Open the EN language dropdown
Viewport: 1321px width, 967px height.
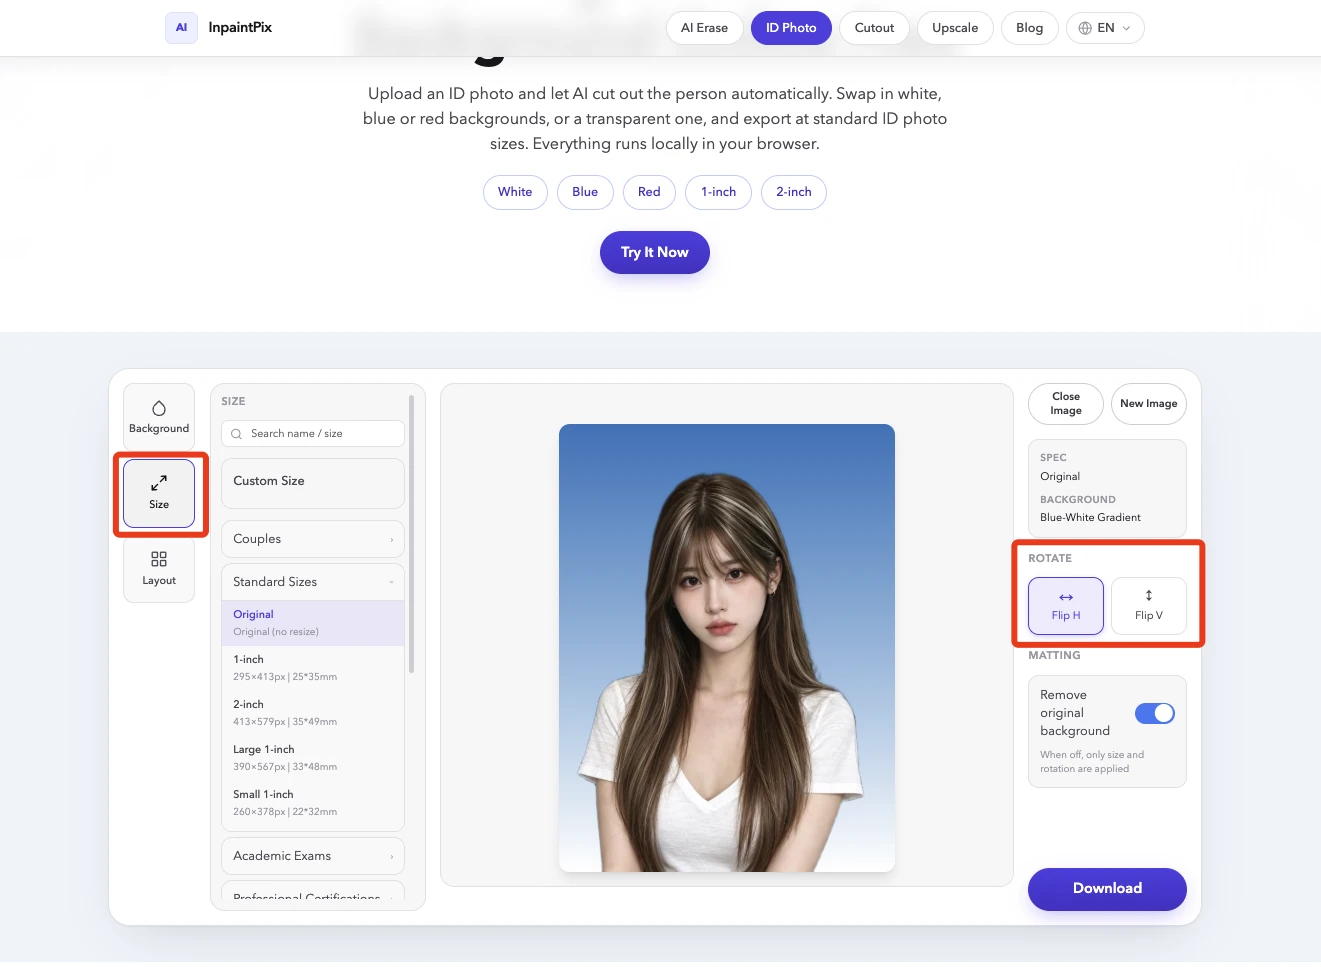click(1105, 28)
